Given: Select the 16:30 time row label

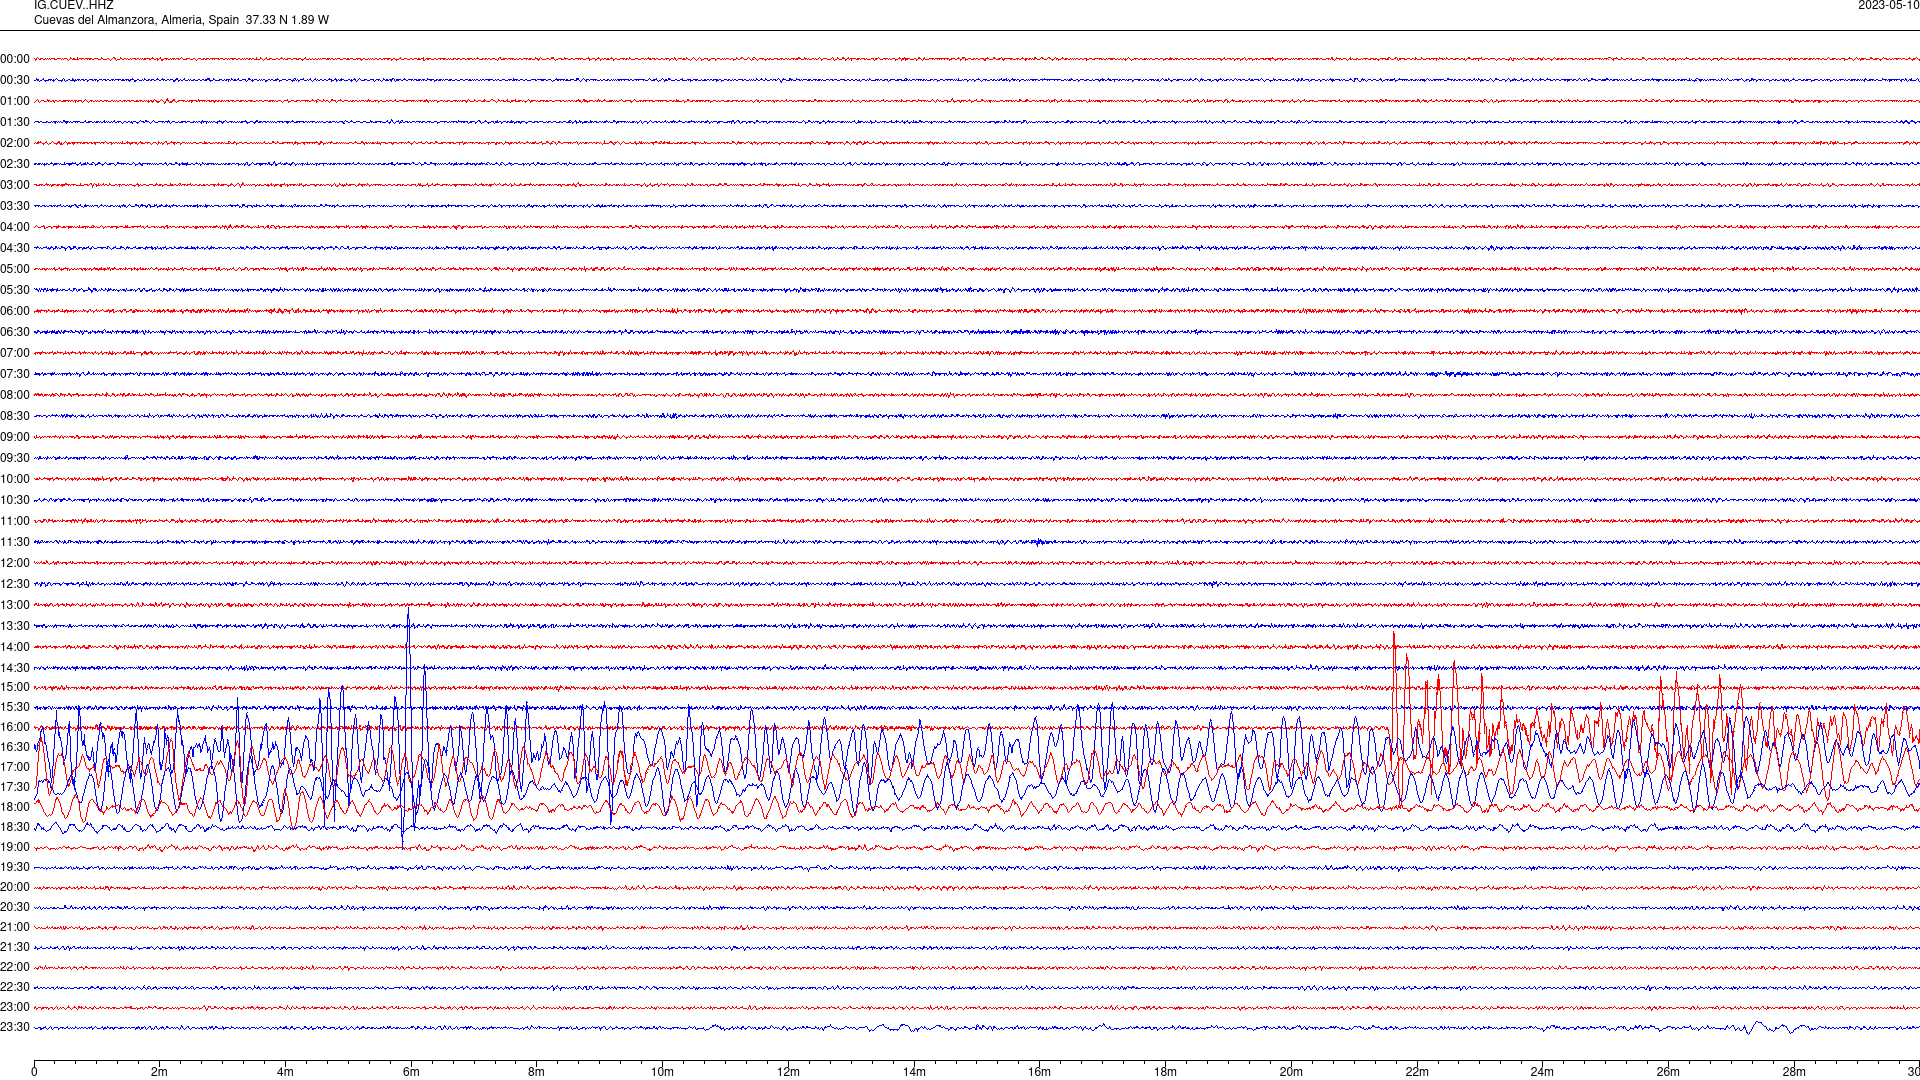Looking at the screenshot, I should [x=15, y=747].
